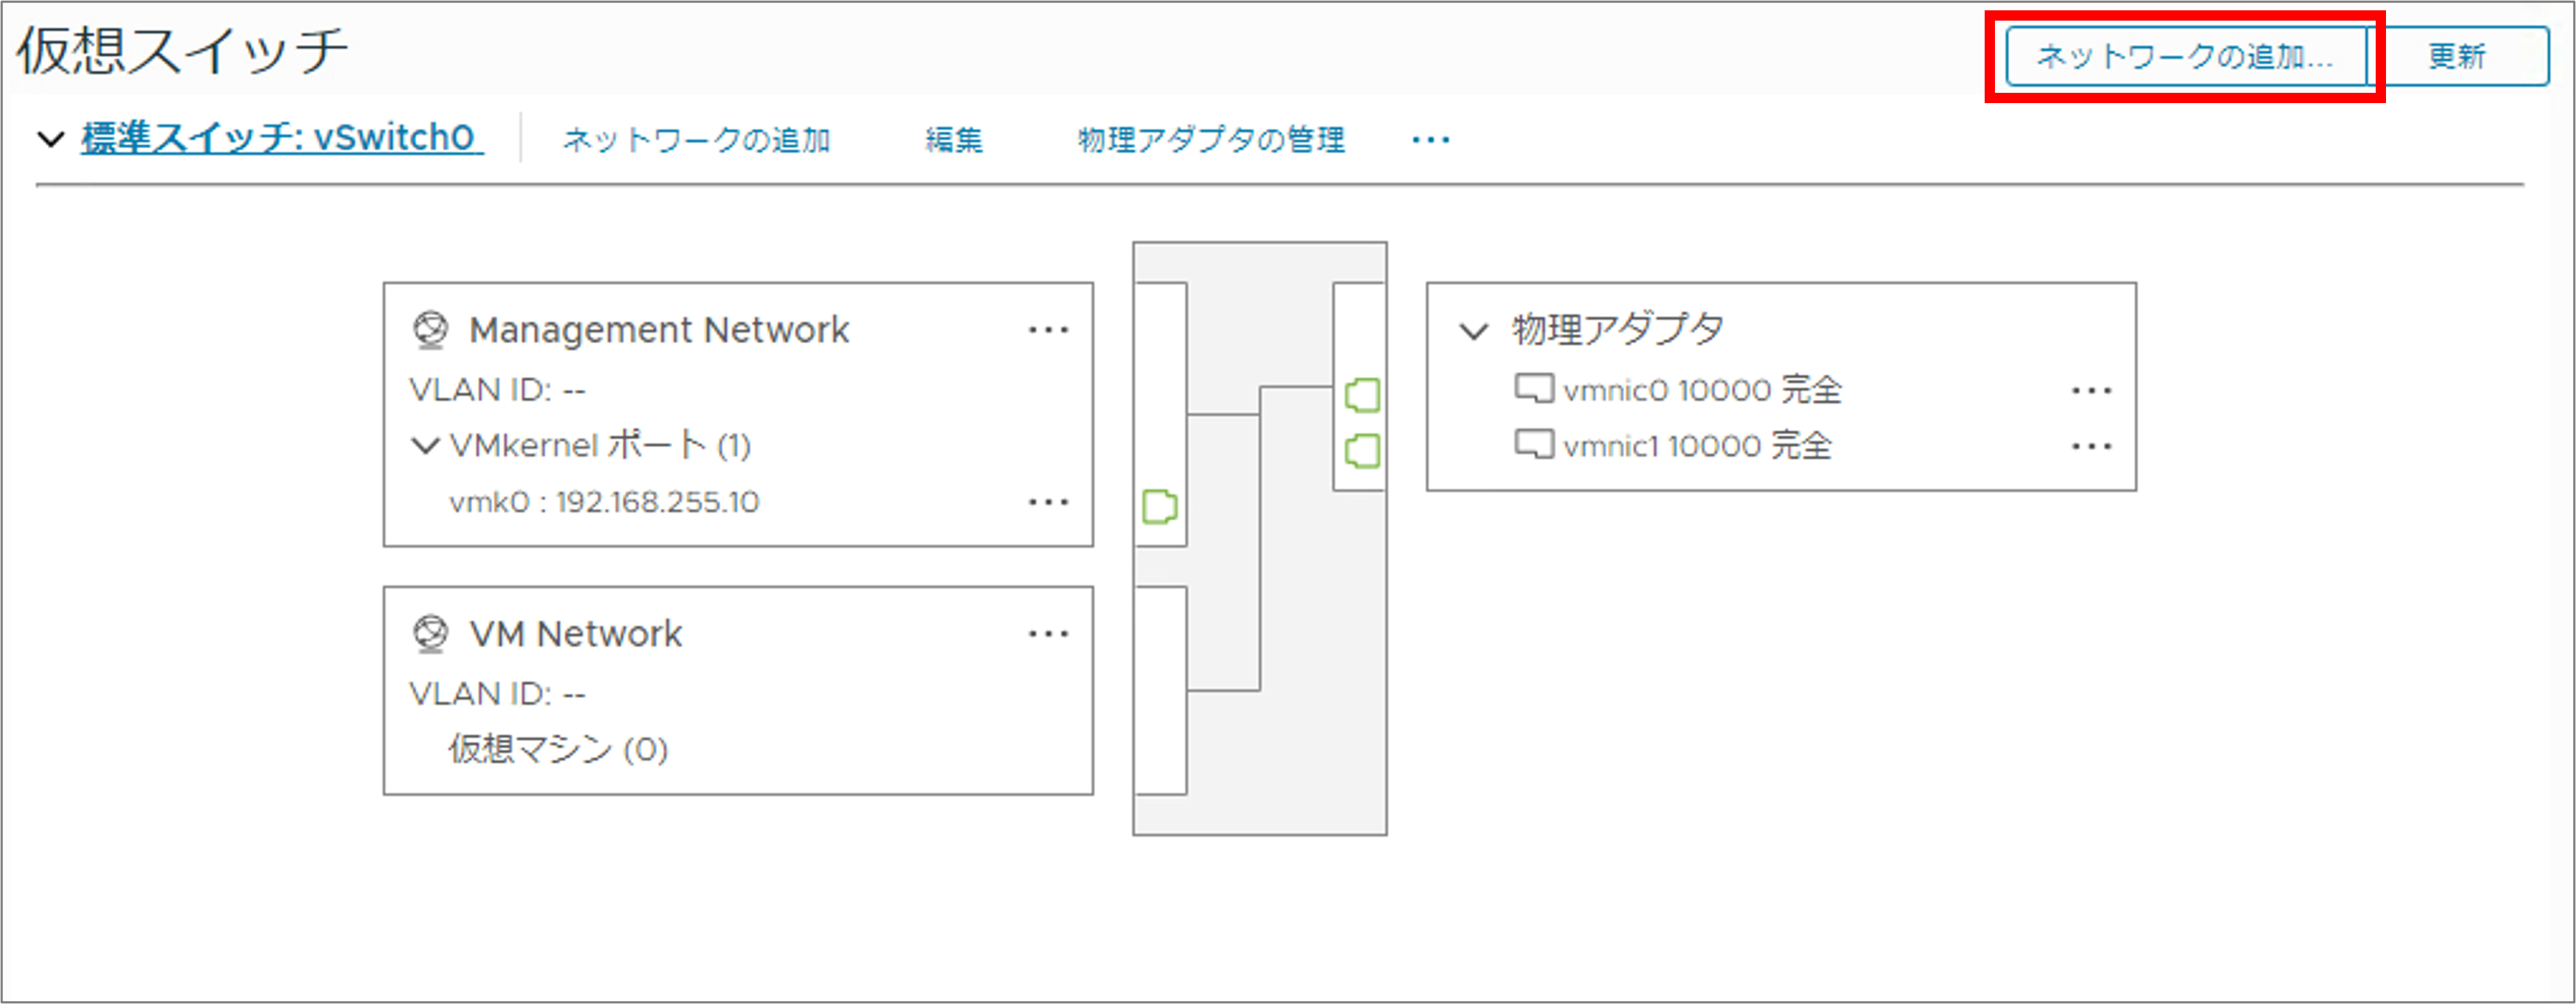Open the vmk0 : 192.168.255.10 ellipsis menu
The image size is (2576, 1004).
tap(1048, 502)
